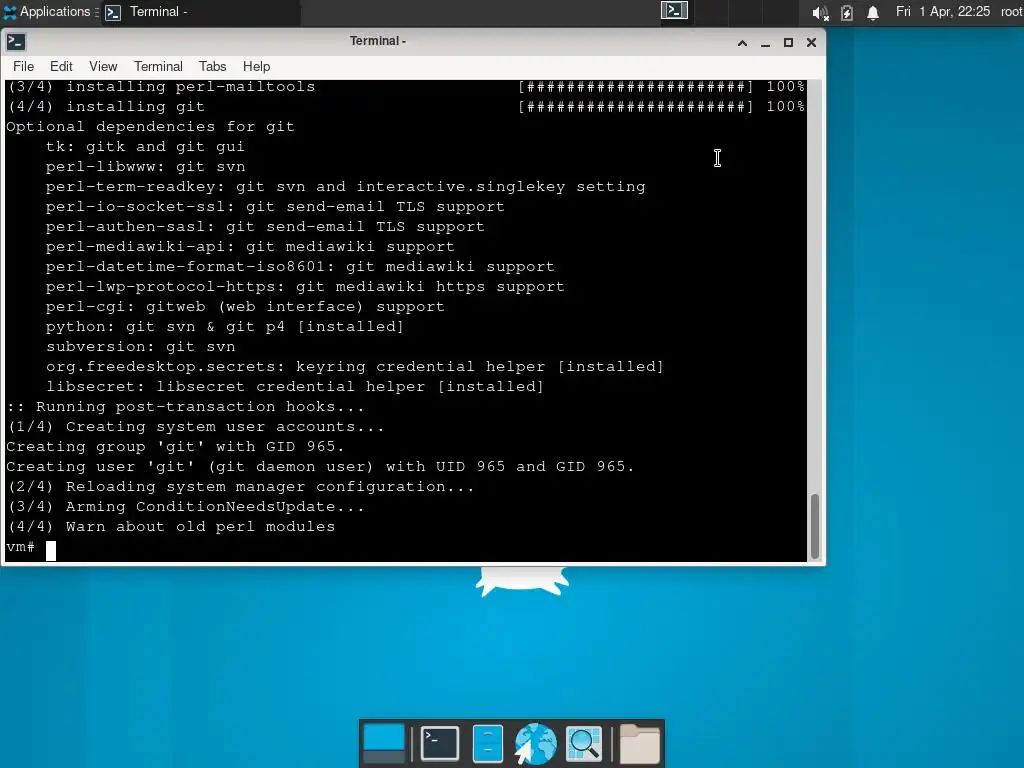
Task: Click the 'org.freedesktop.secrets' line
Action: tap(355, 367)
